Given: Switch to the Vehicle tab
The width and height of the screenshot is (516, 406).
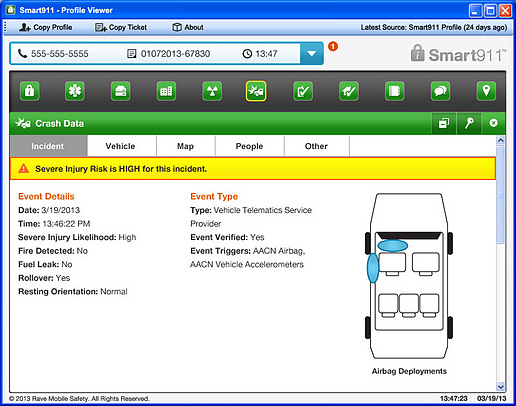Looking at the screenshot, I should pos(120,146).
